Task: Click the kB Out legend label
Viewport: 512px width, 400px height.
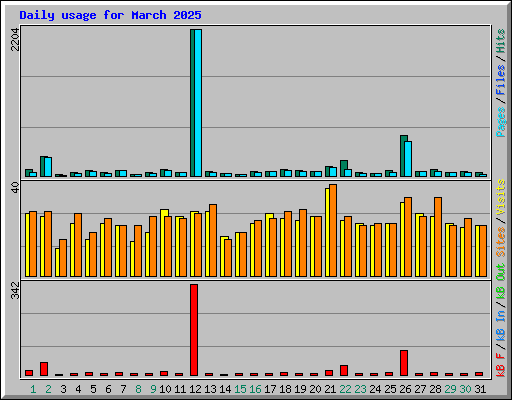Action: pyautogui.click(x=501, y=282)
